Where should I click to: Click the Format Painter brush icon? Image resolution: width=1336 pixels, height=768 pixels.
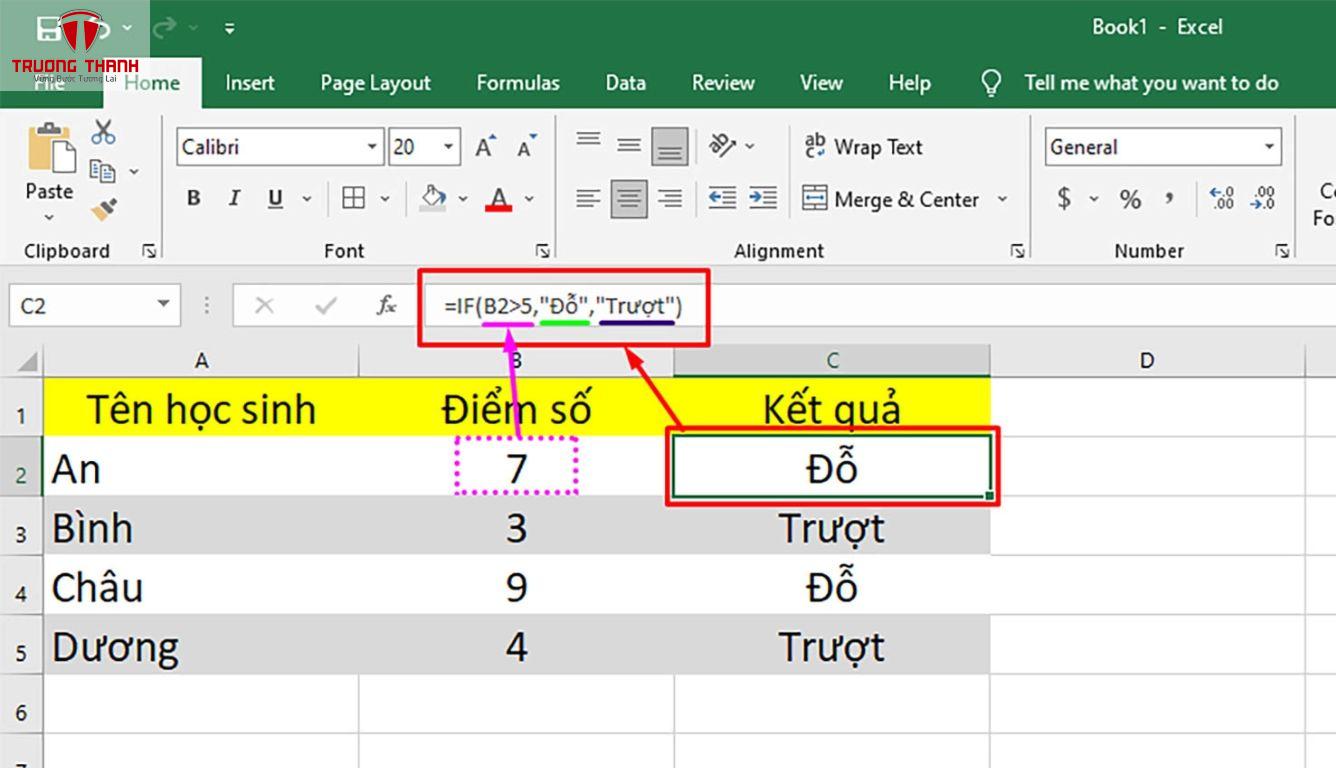click(103, 210)
